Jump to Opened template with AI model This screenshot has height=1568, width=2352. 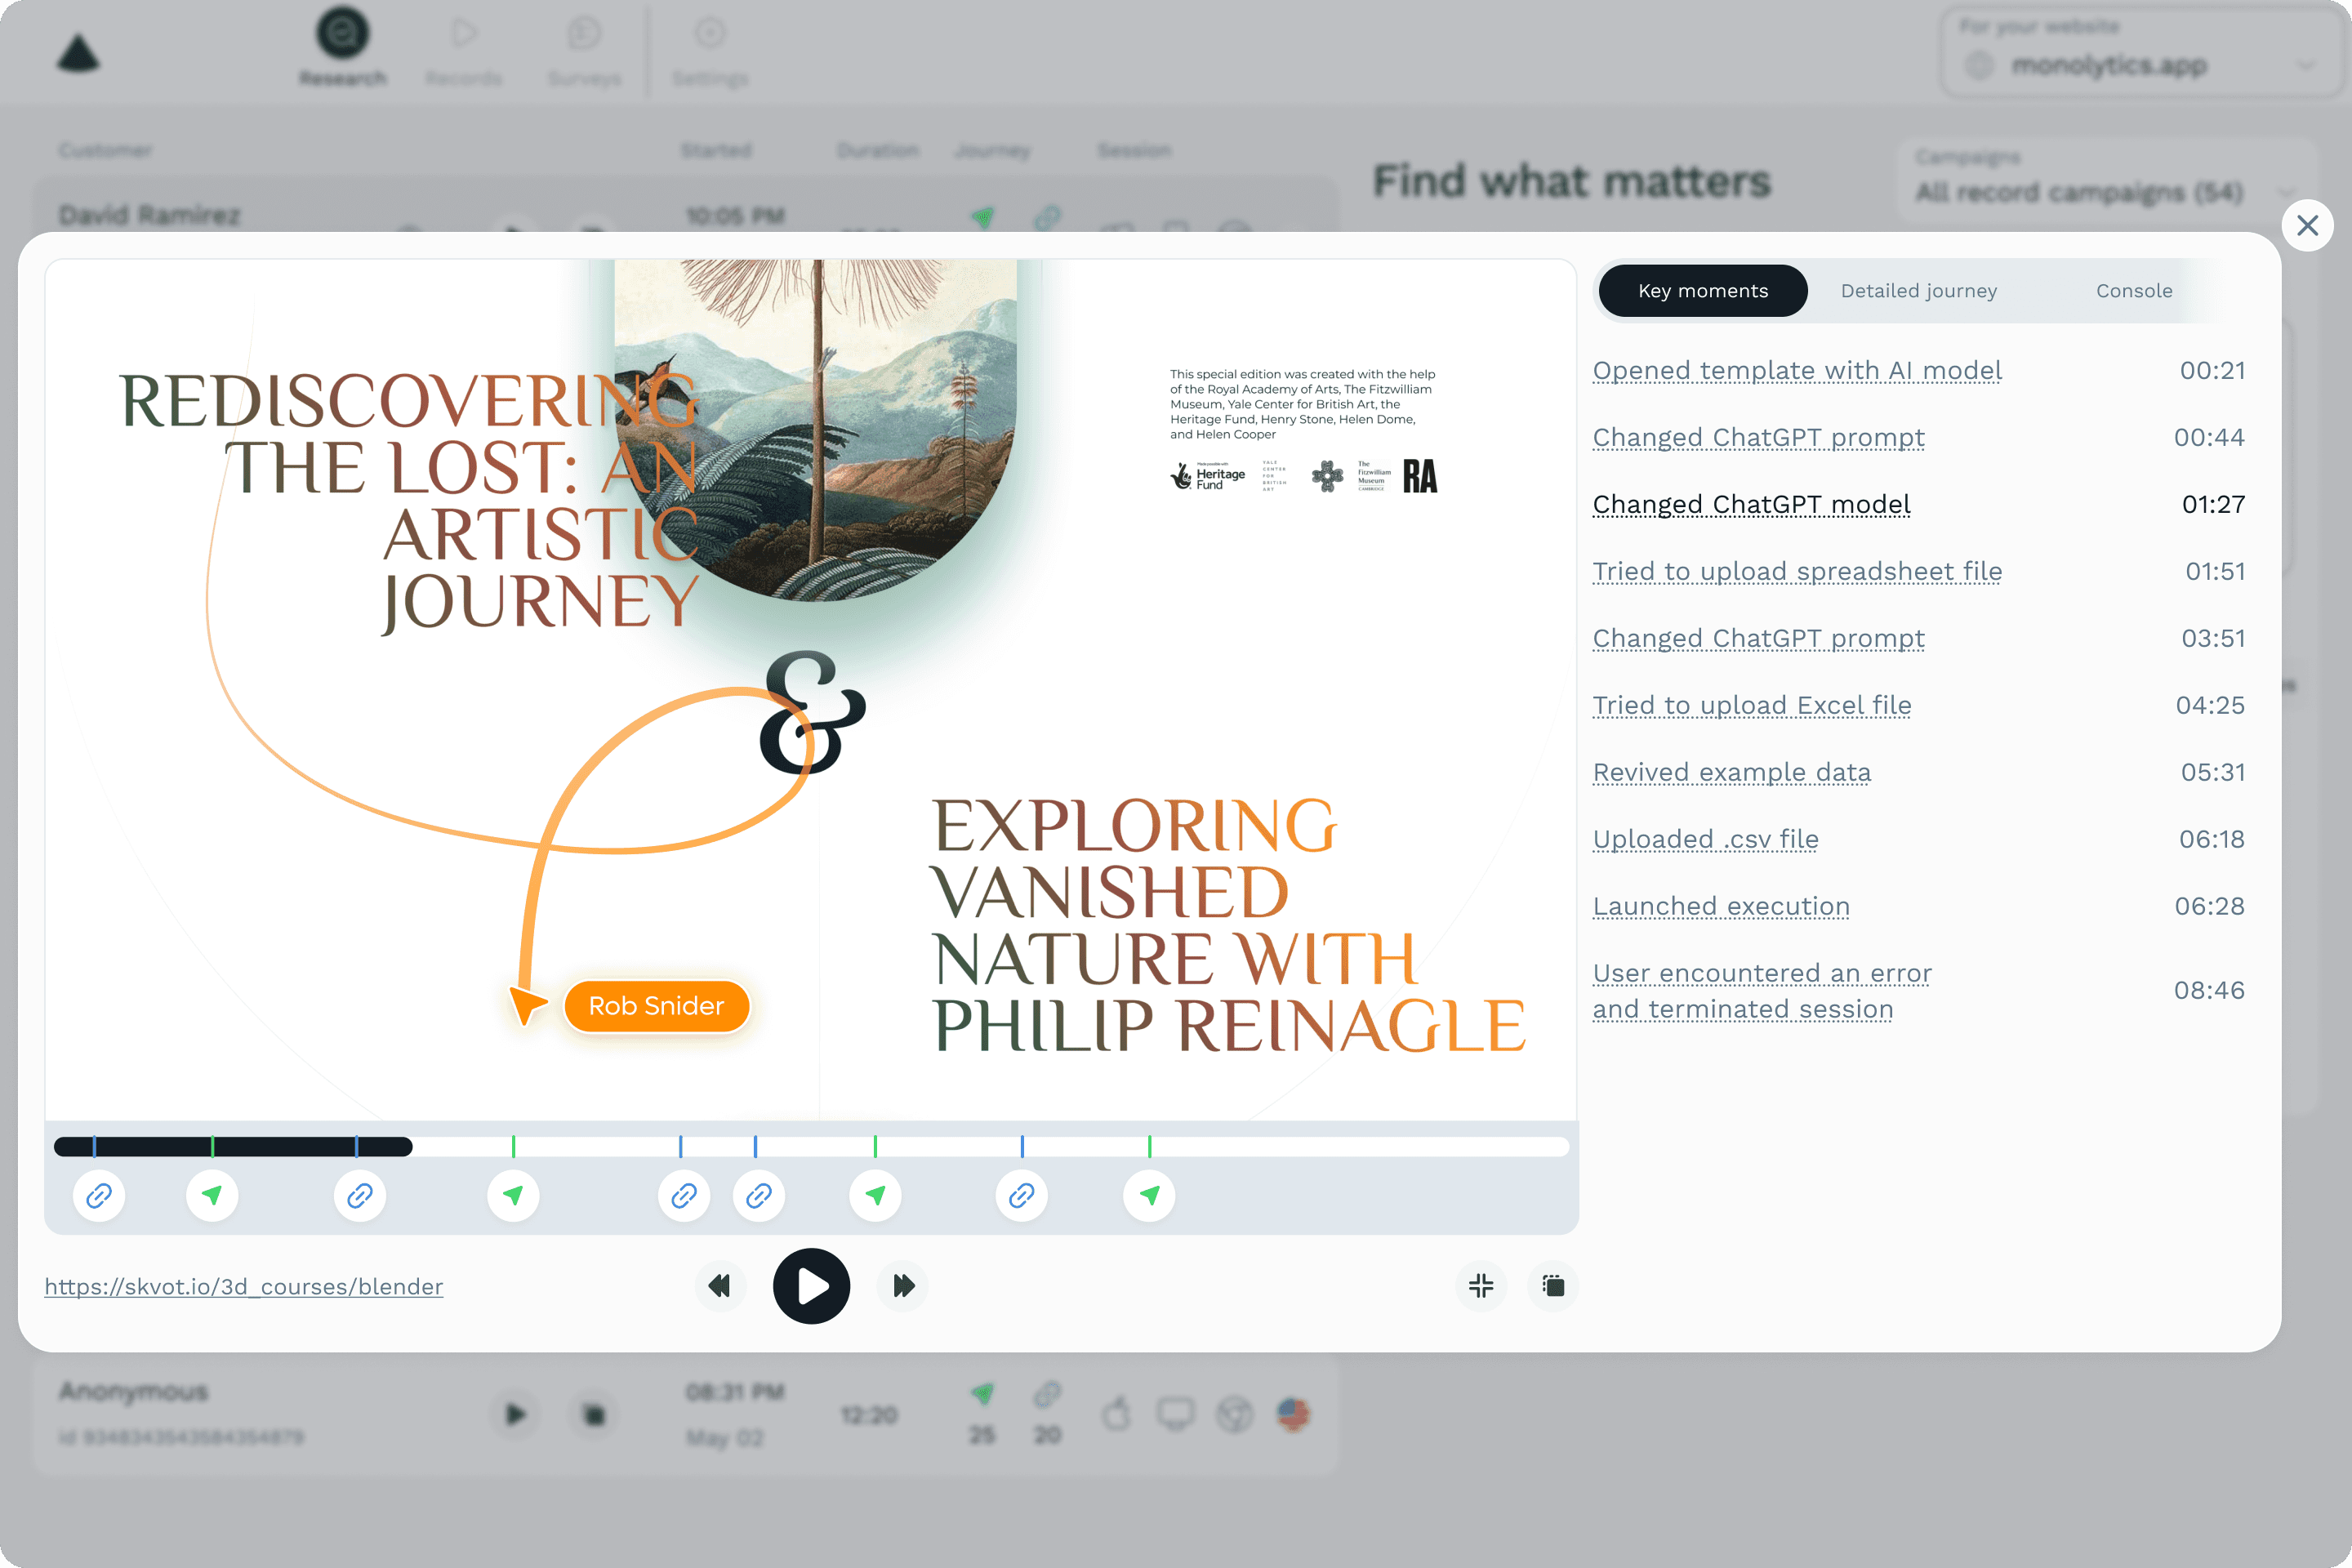pyautogui.click(x=1796, y=371)
